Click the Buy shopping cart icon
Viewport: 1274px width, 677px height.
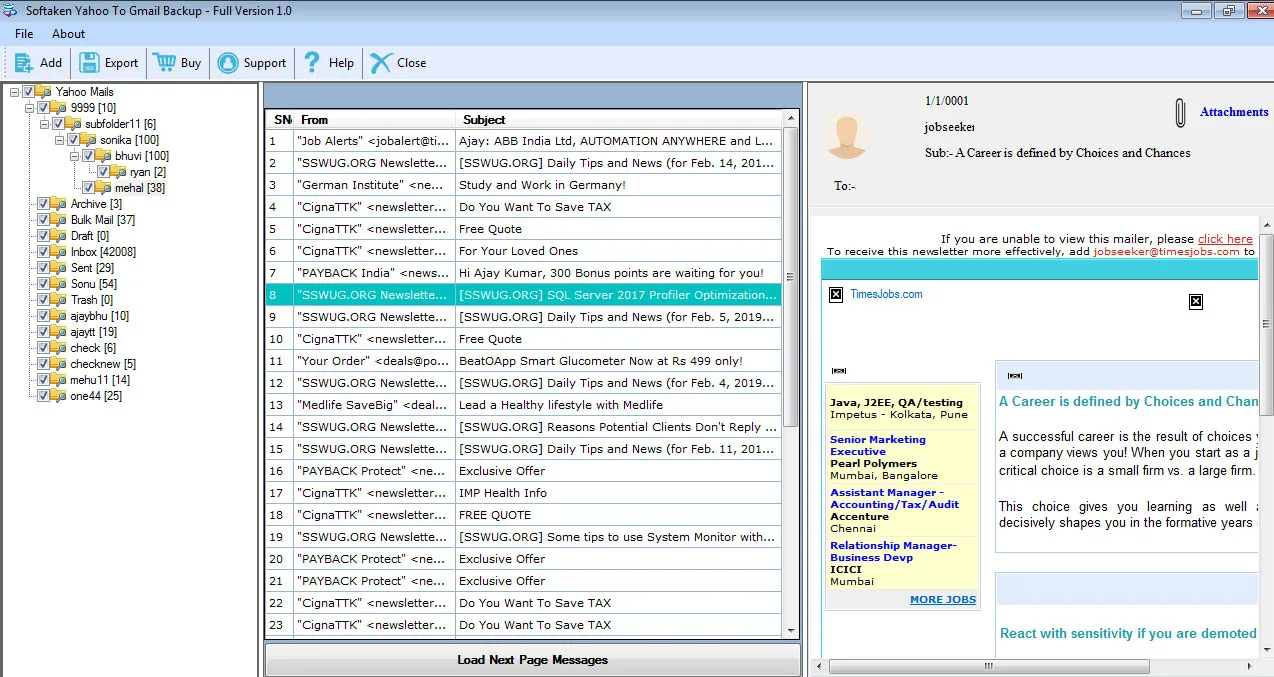point(164,62)
